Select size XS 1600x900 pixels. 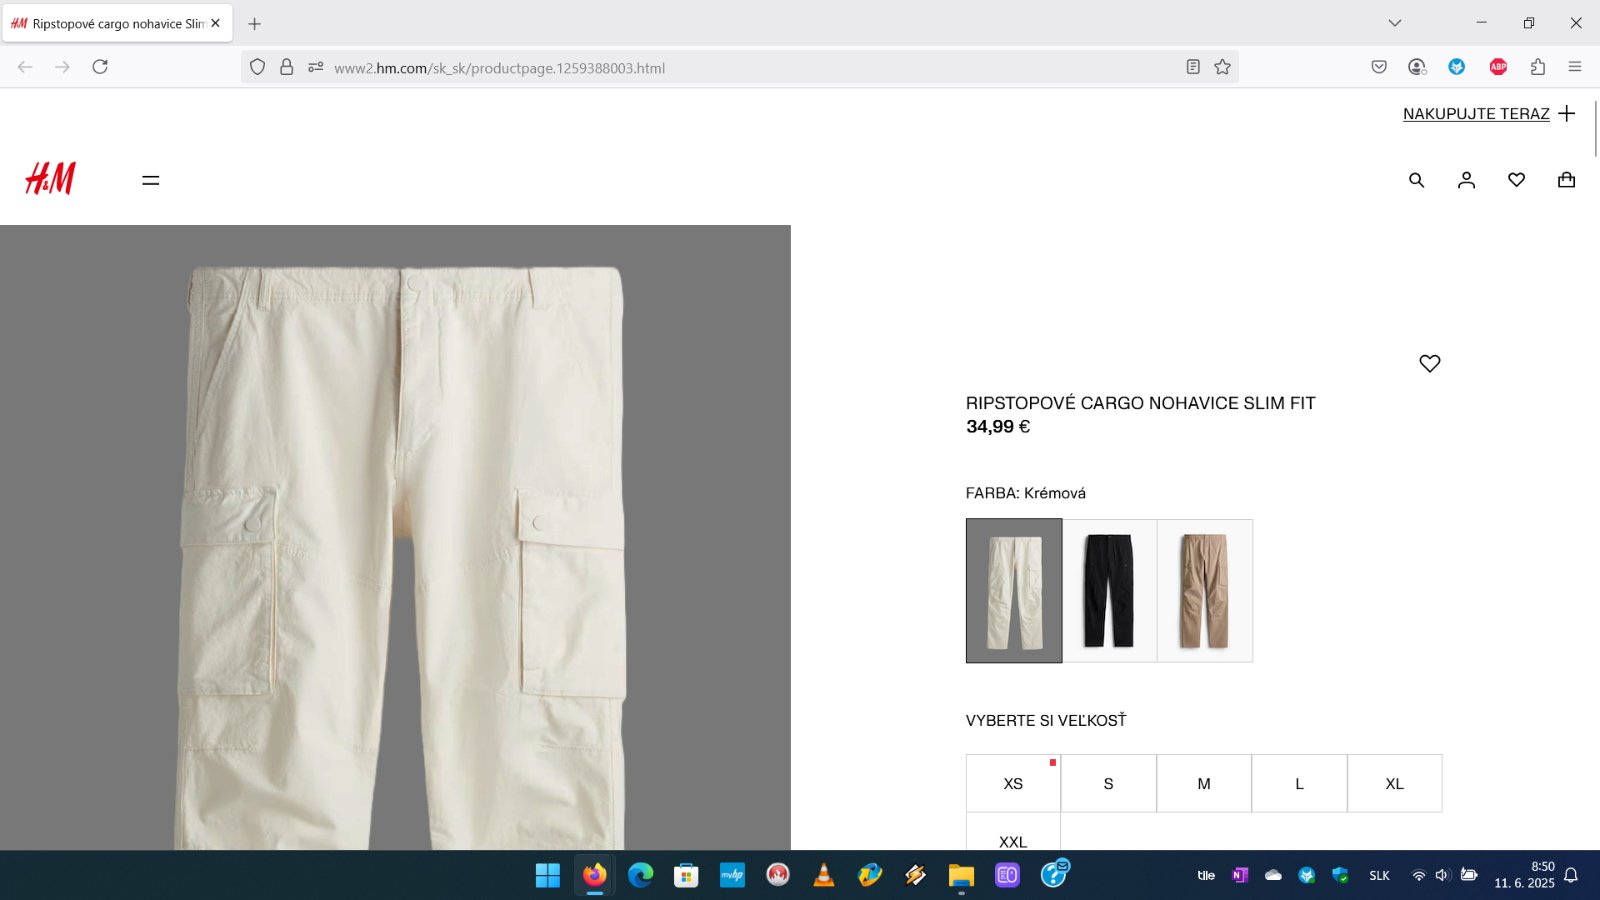(x=1013, y=784)
